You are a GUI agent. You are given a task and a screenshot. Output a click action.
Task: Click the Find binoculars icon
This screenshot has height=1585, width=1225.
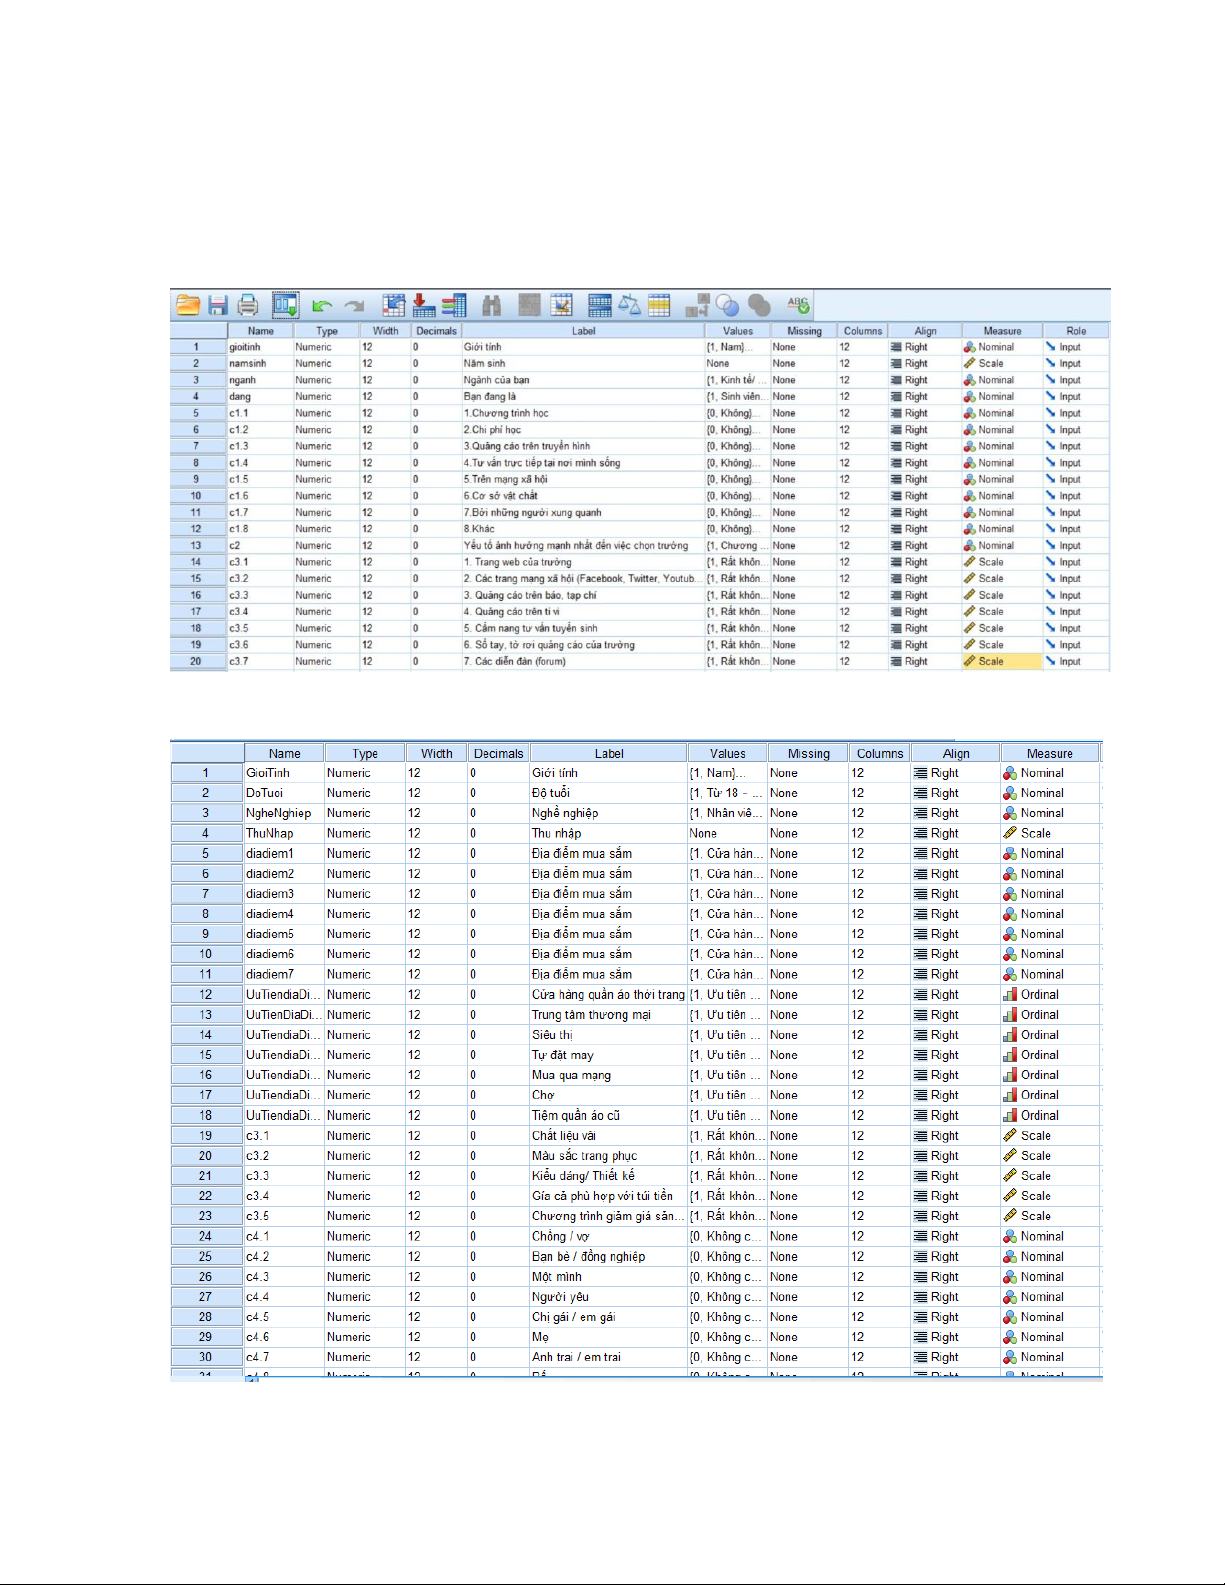tap(491, 305)
